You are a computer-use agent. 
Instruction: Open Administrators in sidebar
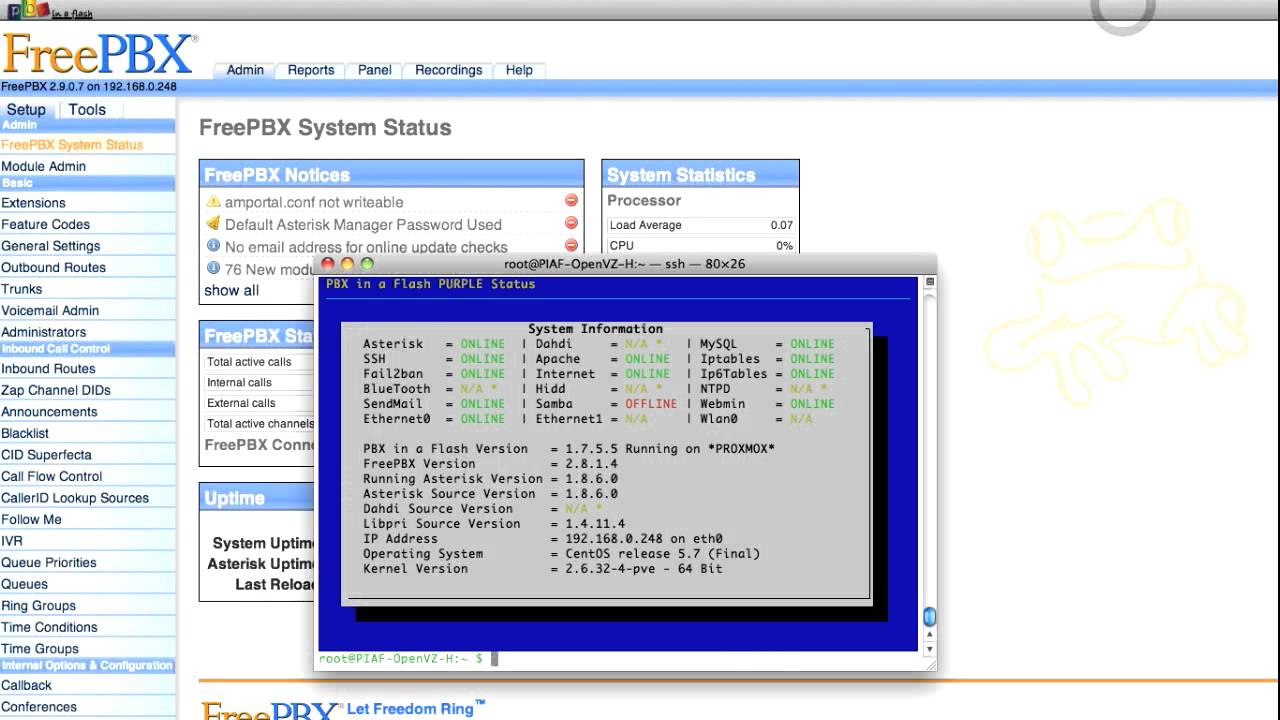click(44, 332)
